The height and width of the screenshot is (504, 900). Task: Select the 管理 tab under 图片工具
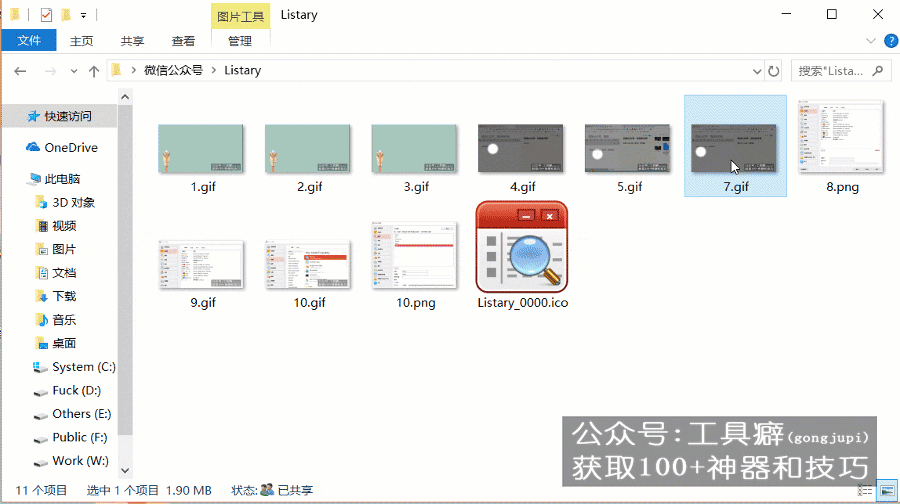240,41
